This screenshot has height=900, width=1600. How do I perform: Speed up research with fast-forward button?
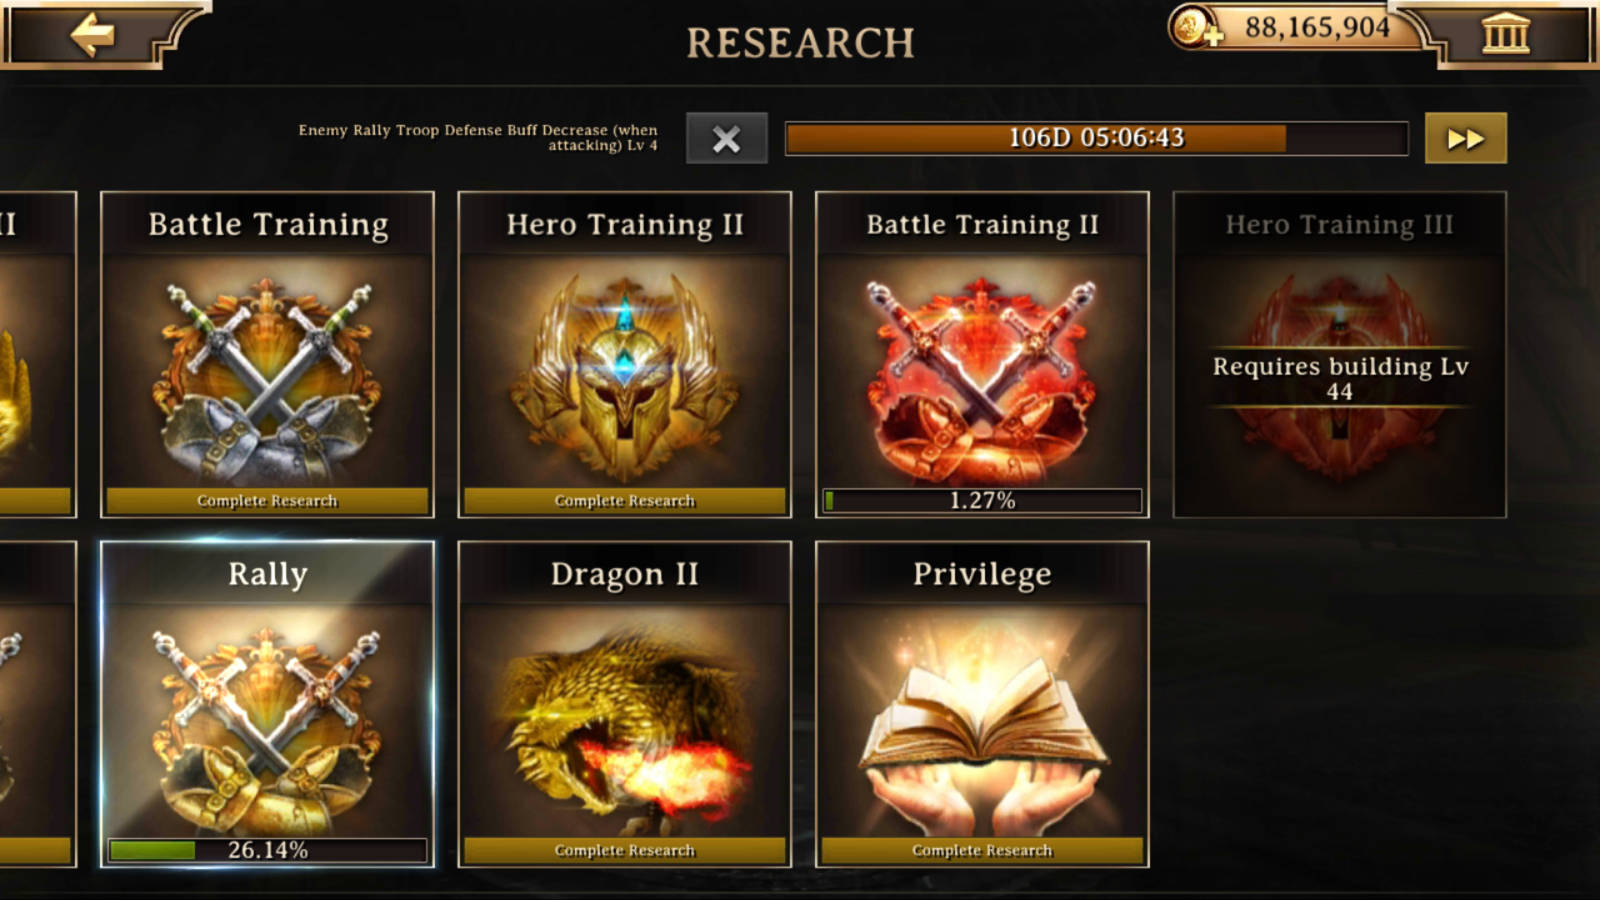[x=1465, y=138]
